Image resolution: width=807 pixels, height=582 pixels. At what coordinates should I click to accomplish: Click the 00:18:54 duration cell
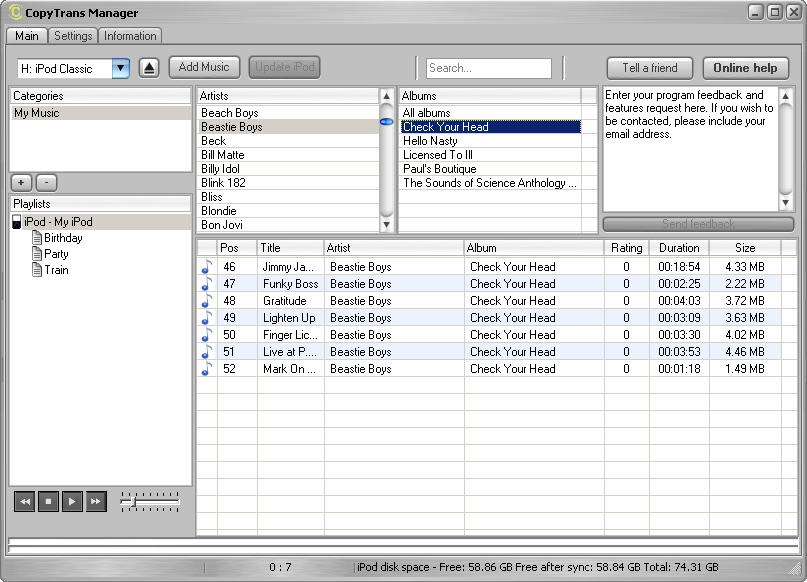point(679,267)
